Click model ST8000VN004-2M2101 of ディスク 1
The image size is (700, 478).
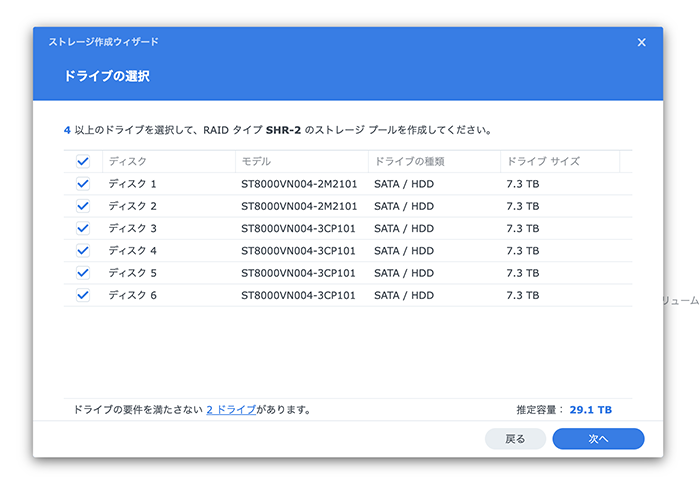[299, 184]
